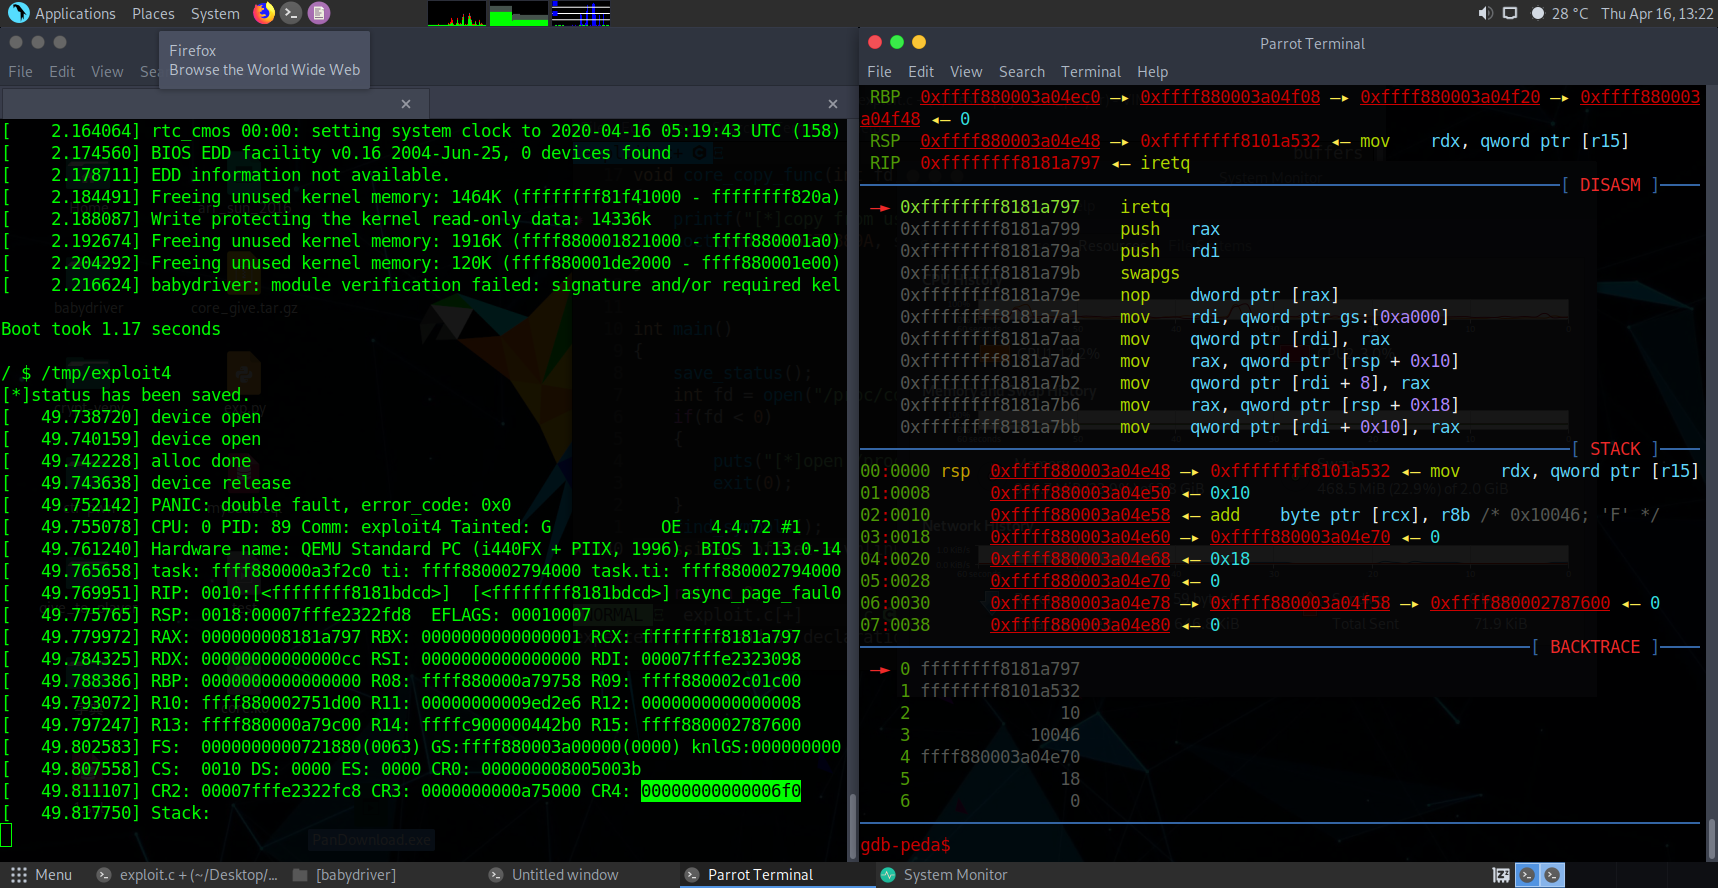The height and width of the screenshot is (888, 1718).
Task: Open Search menu in Parrot Terminal
Action: (1021, 72)
